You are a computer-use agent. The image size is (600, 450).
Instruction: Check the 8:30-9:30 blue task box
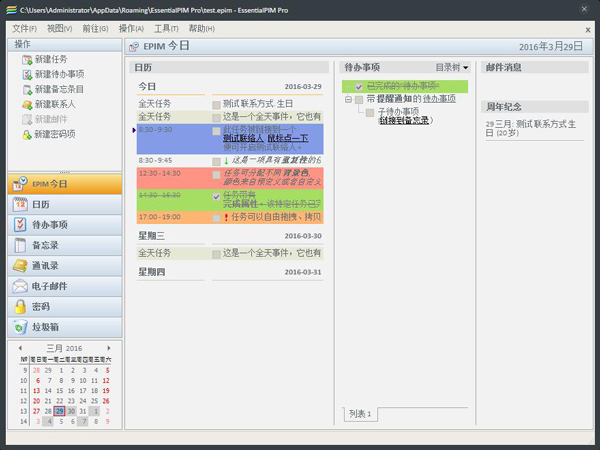(x=216, y=131)
